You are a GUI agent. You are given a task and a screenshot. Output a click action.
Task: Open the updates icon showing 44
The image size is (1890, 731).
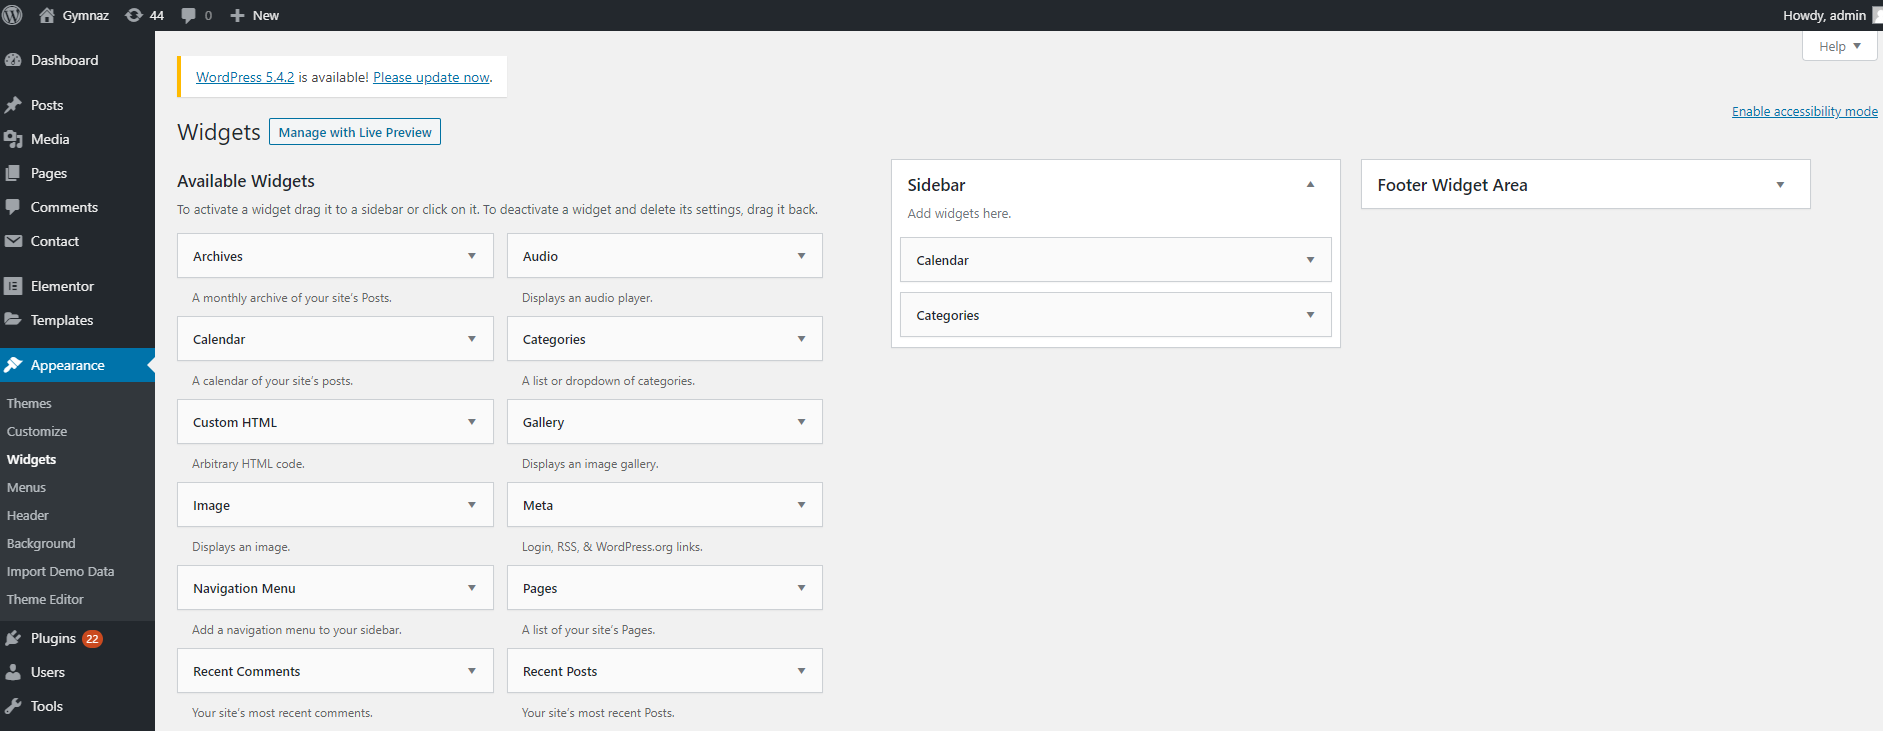click(134, 15)
